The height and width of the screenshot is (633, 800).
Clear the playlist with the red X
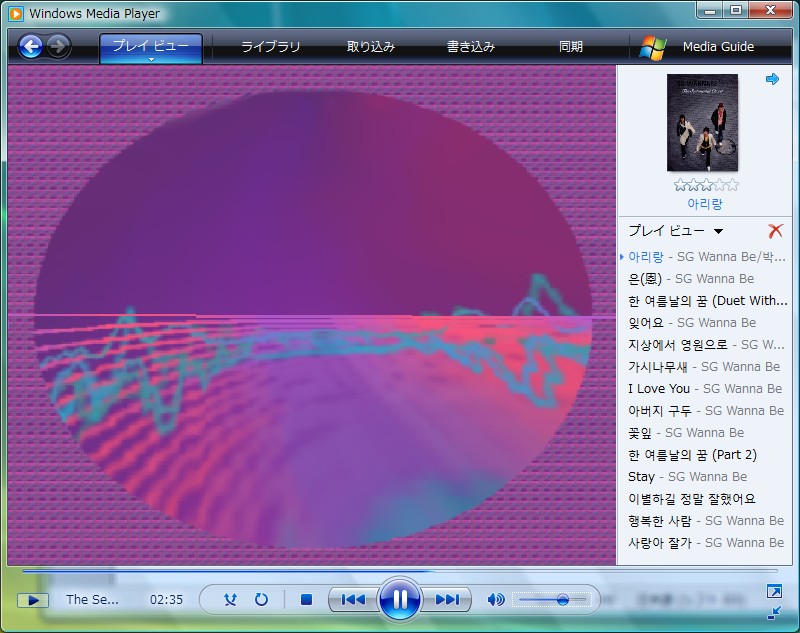776,231
